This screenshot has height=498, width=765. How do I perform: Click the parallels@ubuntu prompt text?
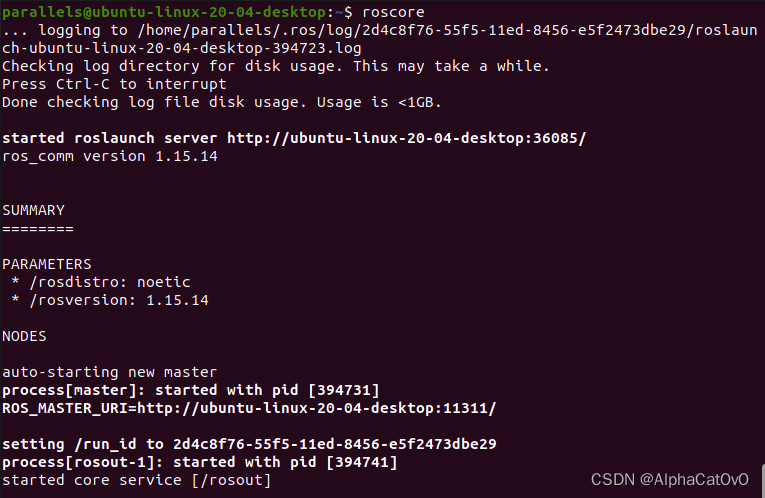point(164,12)
